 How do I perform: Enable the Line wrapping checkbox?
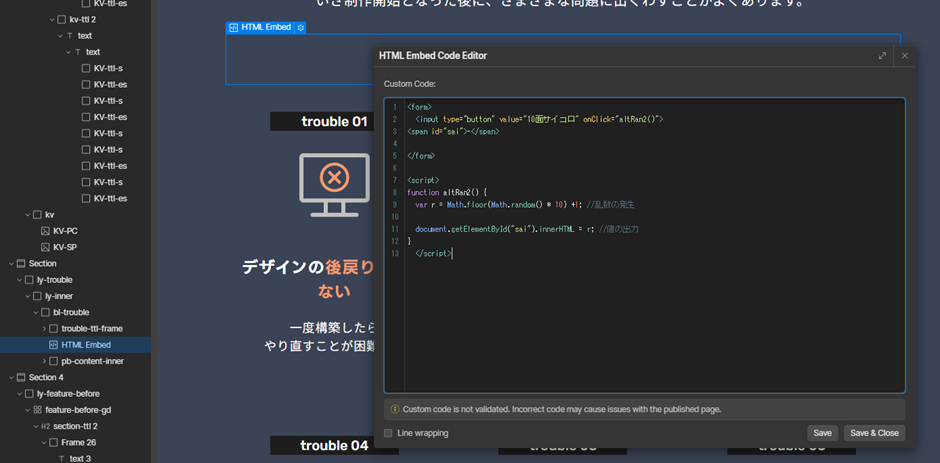[388, 433]
